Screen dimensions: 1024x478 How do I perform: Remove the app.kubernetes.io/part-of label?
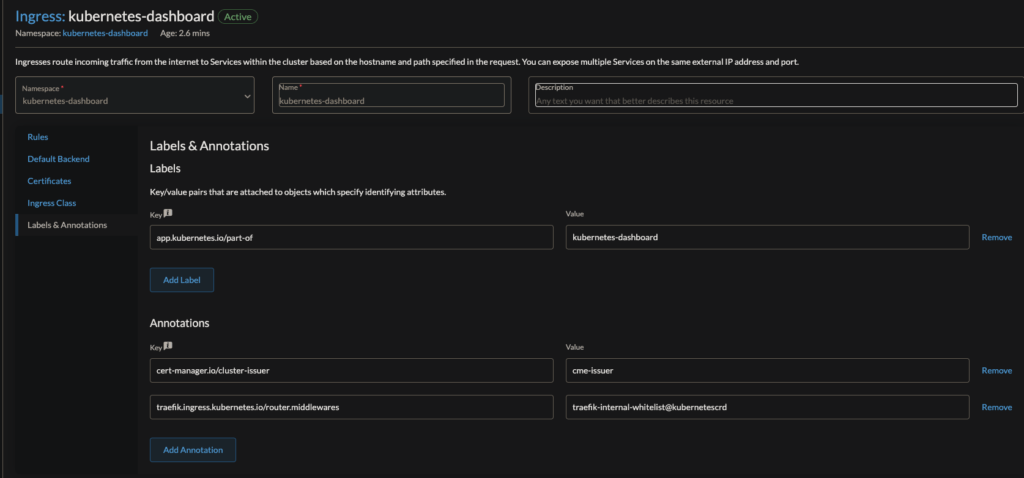click(996, 237)
